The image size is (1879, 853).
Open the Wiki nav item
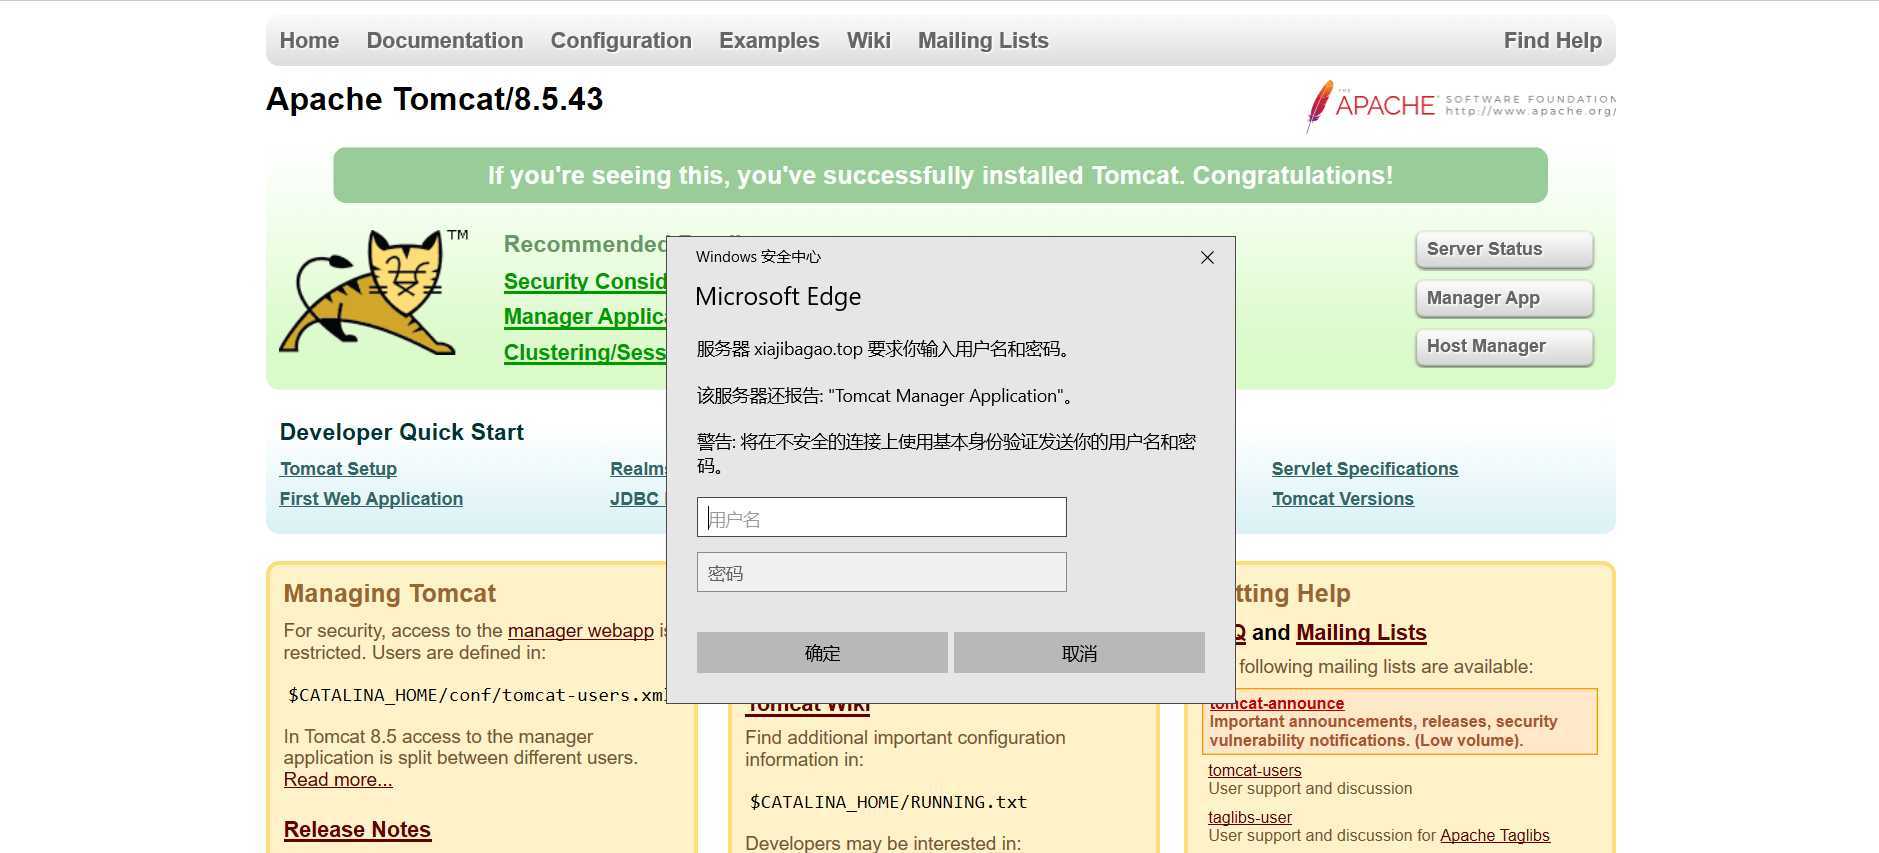point(868,41)
